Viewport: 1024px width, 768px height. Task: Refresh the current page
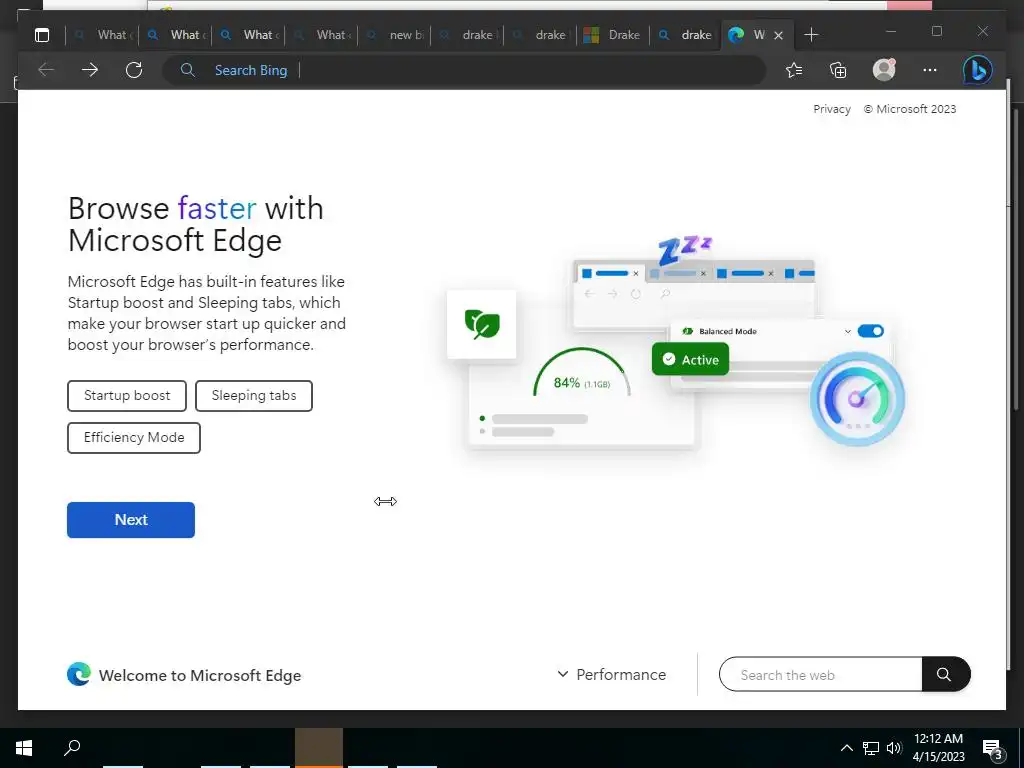point(134,70)
